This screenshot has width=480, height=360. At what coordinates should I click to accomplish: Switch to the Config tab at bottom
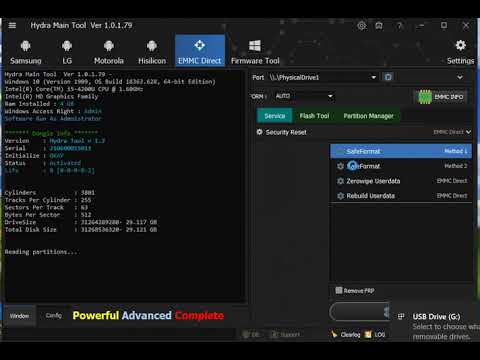[54, 315]
